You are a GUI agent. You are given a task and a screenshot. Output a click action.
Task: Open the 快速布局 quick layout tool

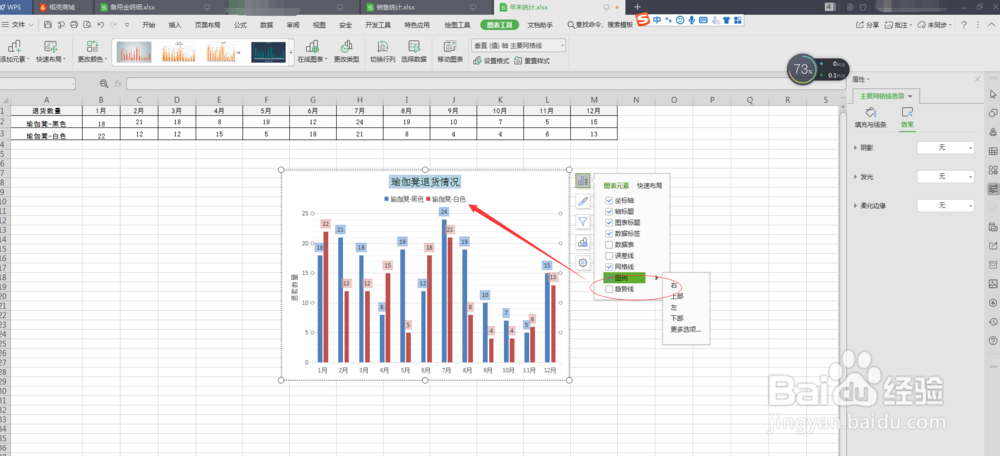(50, 52)
